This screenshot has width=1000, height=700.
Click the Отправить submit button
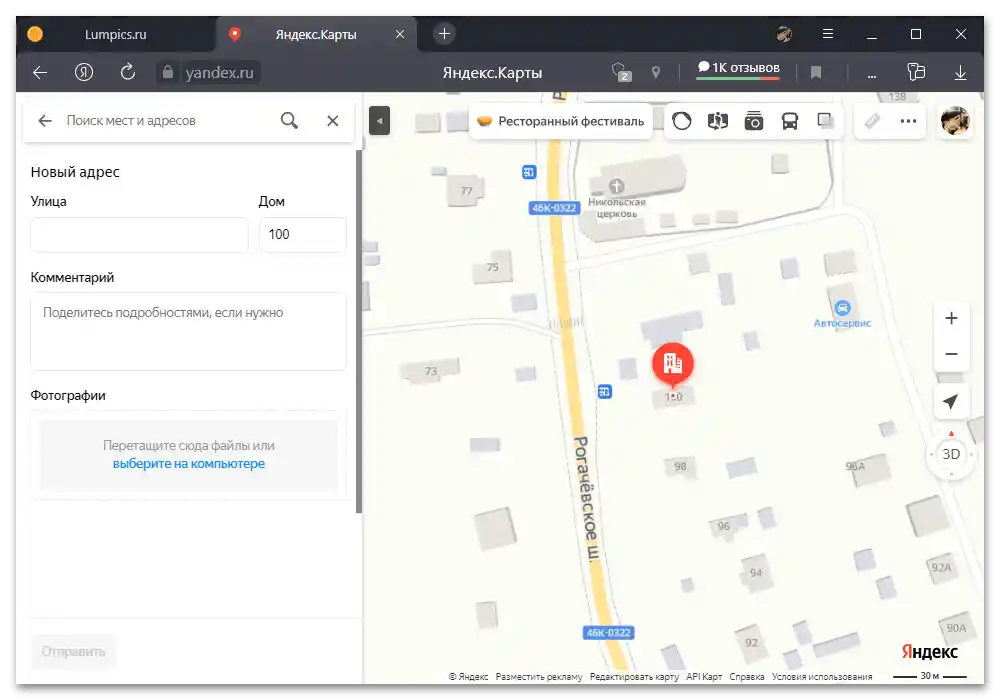(73, 652)
